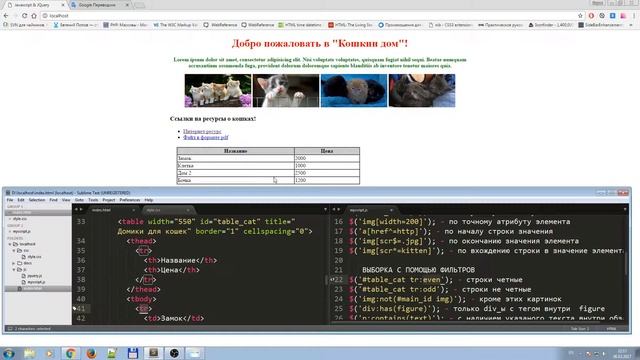Open myscript.js file under js folder
This screenshot has width=640, height=360.
pyautogui.click(x=36, y=282)
